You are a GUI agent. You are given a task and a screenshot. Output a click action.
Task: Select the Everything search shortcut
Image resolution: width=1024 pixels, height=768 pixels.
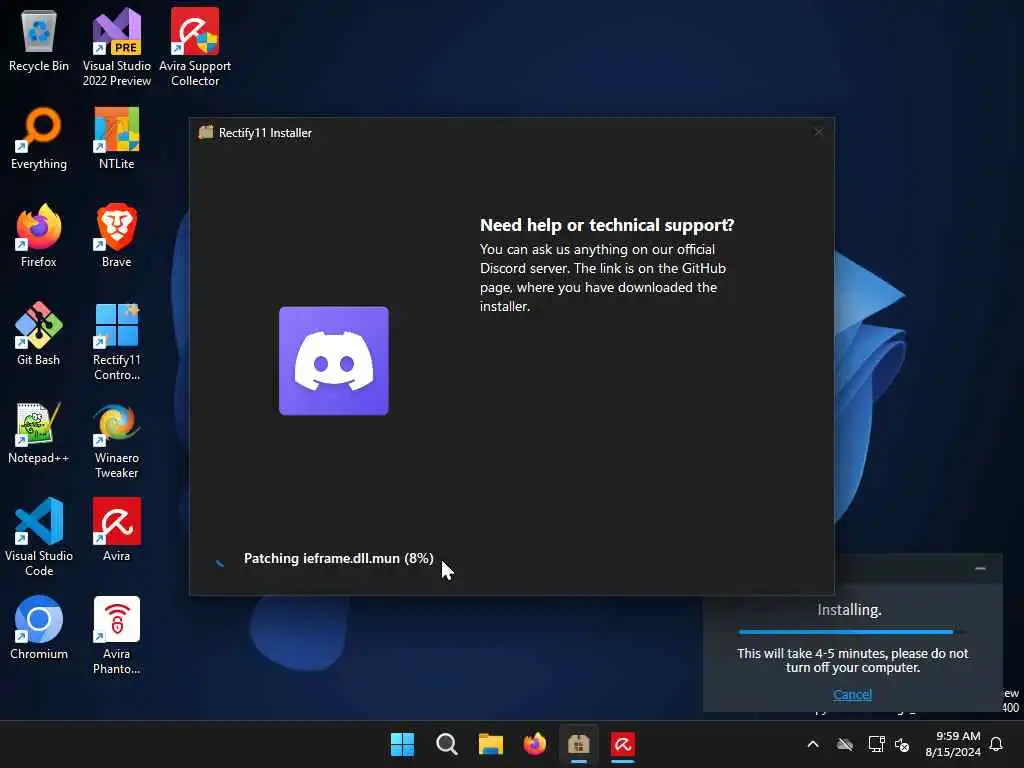[x=39, y=138]
